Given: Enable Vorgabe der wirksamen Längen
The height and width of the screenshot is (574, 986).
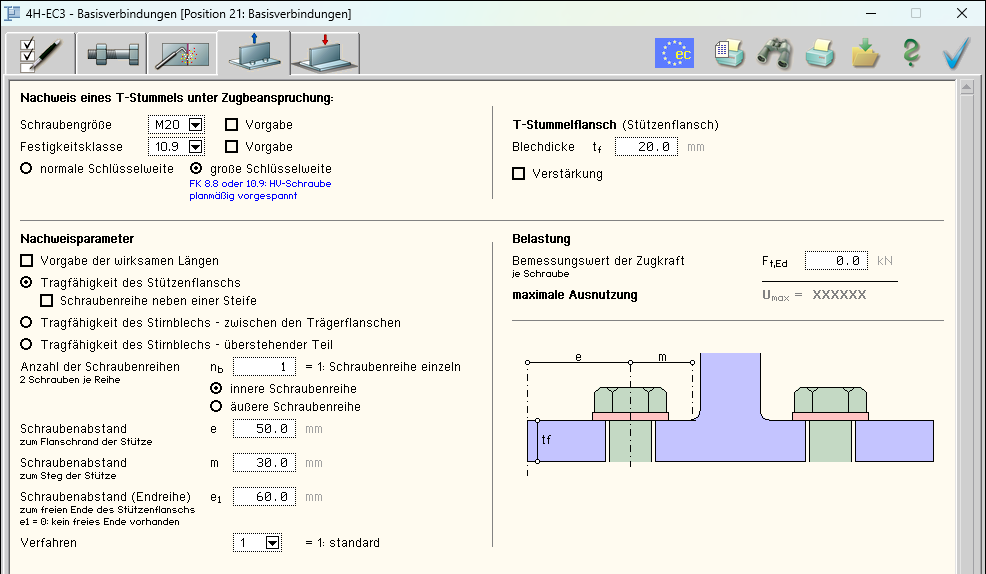Looking at the screenshot, I should point(27,261).
